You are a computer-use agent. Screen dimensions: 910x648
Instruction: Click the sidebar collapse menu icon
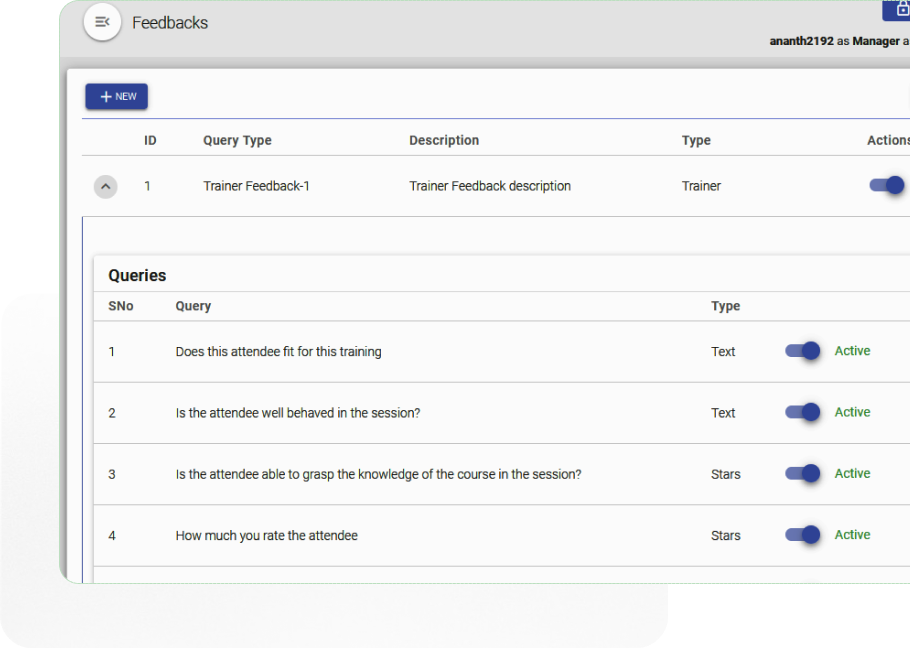click(102, 22)
